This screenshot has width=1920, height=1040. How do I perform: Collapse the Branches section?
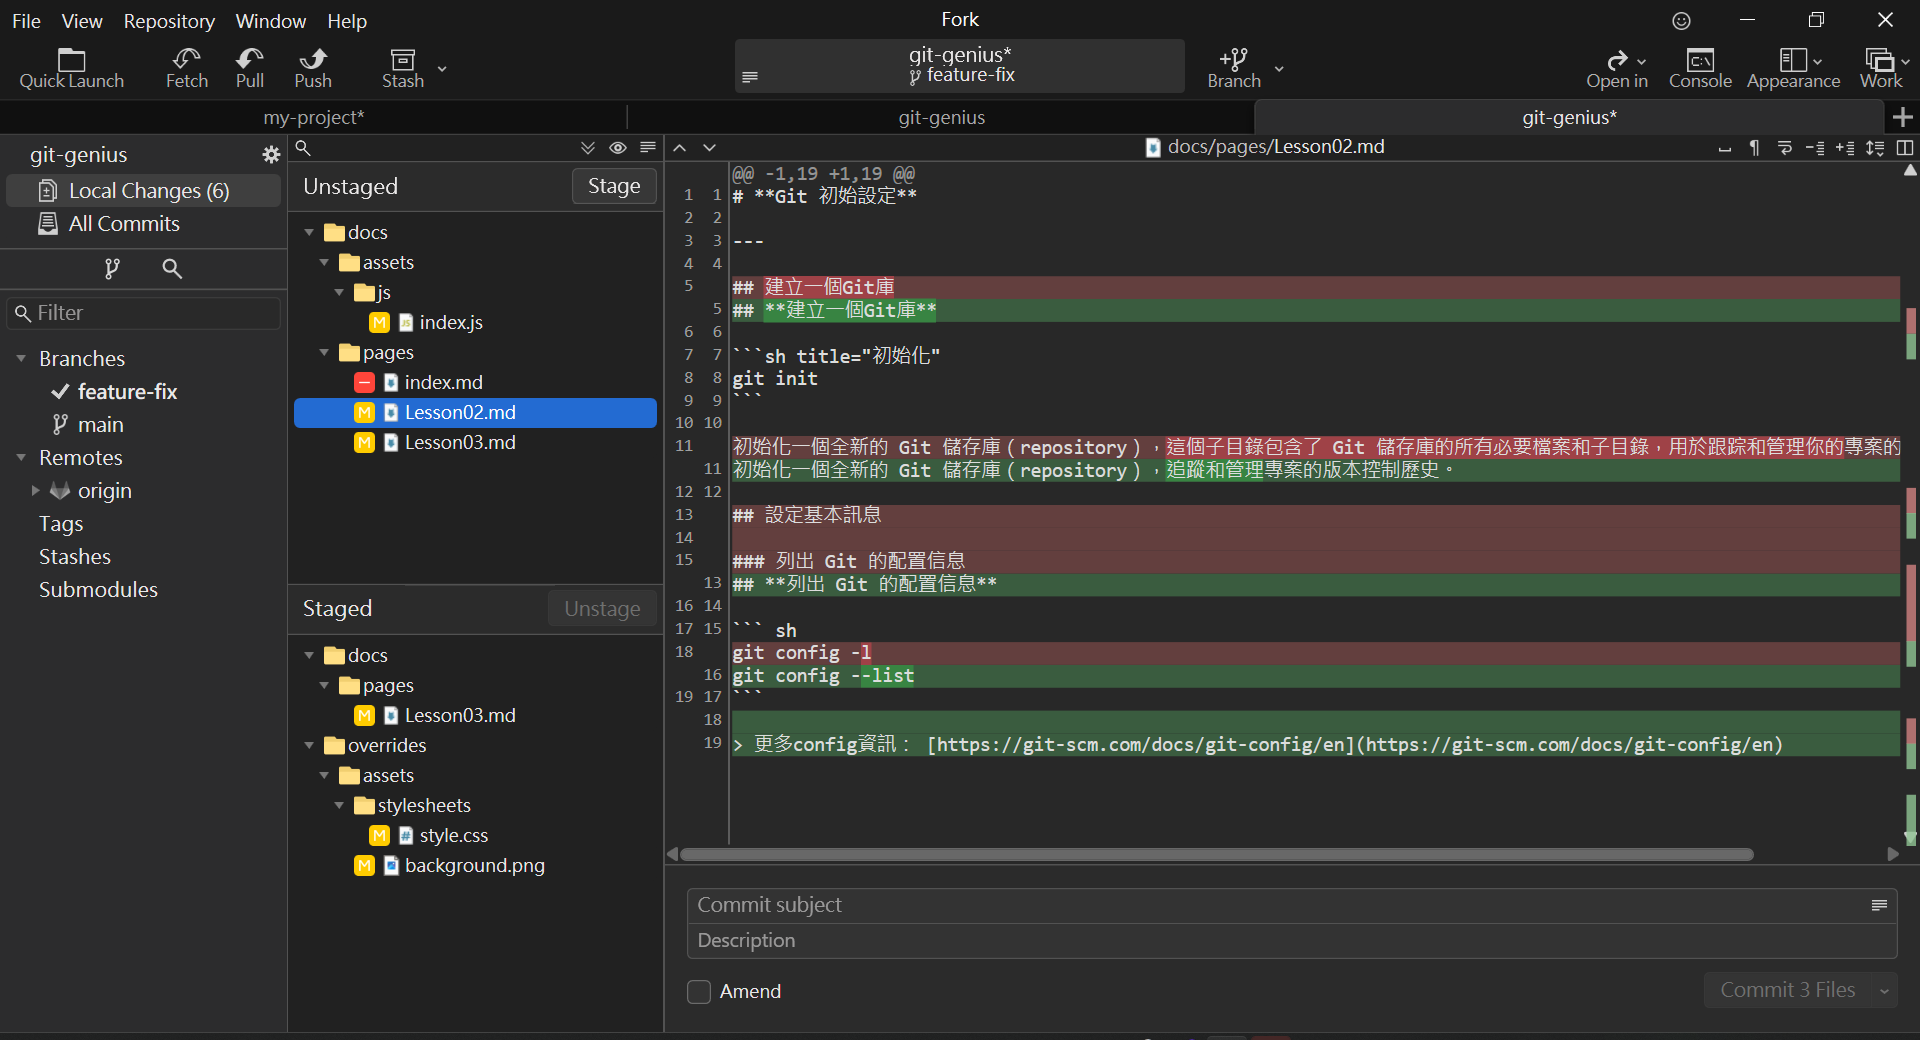[x=21, y=358]
